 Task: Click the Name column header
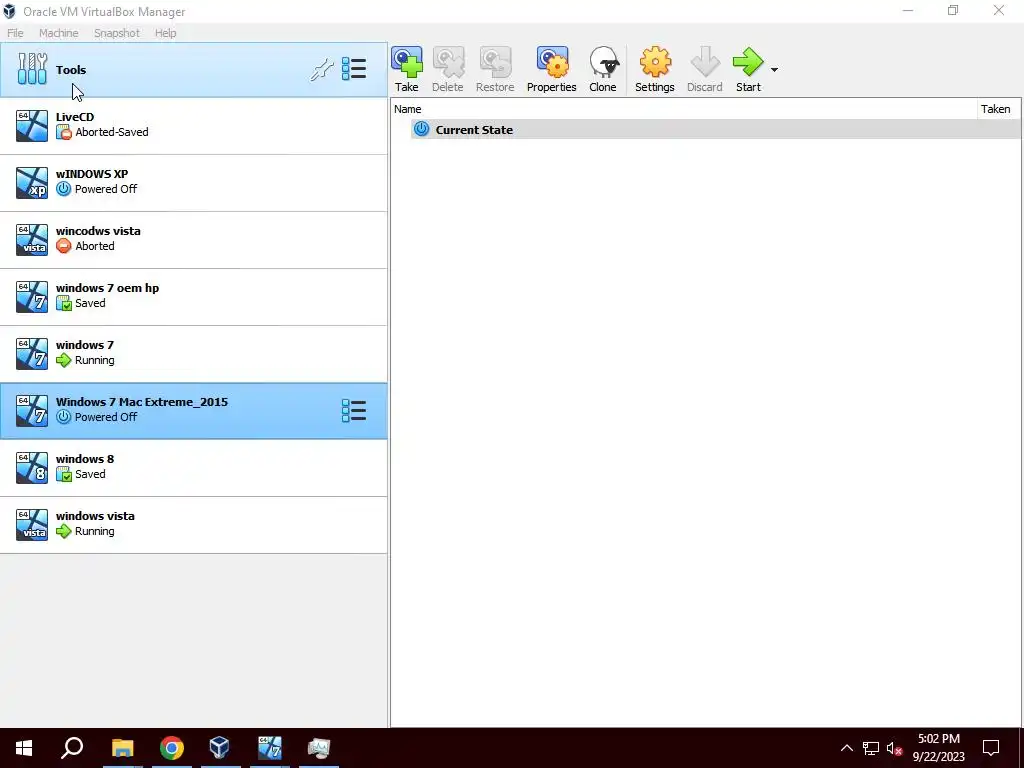click(x=684, y=109)
